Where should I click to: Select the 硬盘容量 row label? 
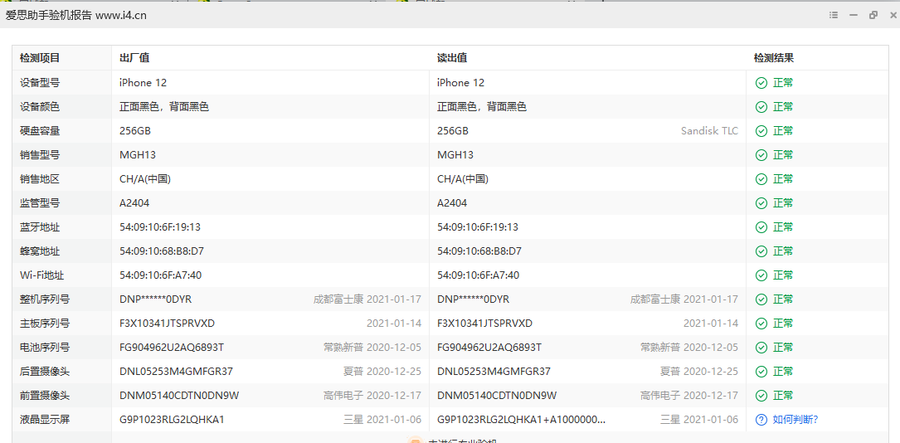[40, 131]
